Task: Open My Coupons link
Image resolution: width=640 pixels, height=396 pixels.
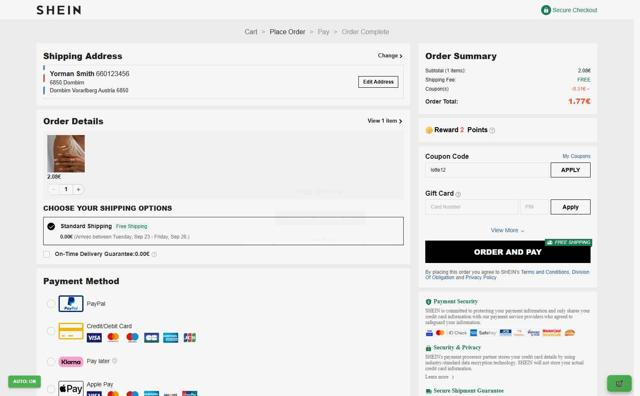Action: [x=576, y=156]
